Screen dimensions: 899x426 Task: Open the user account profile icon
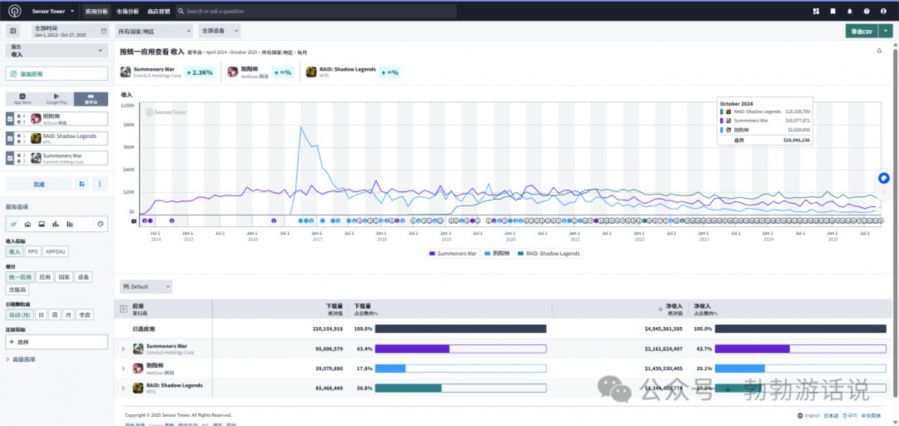click(x=883, y=10)
